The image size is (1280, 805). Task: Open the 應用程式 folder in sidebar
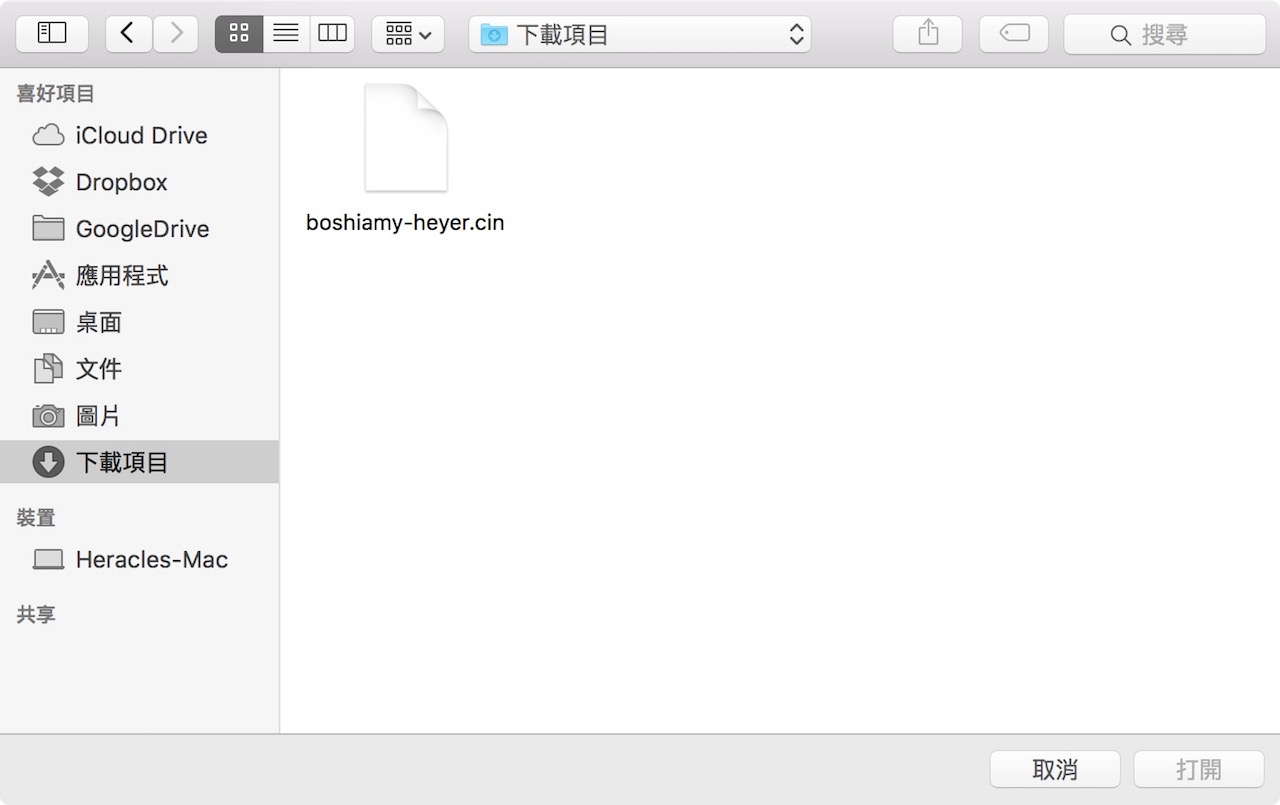[124, 276]
